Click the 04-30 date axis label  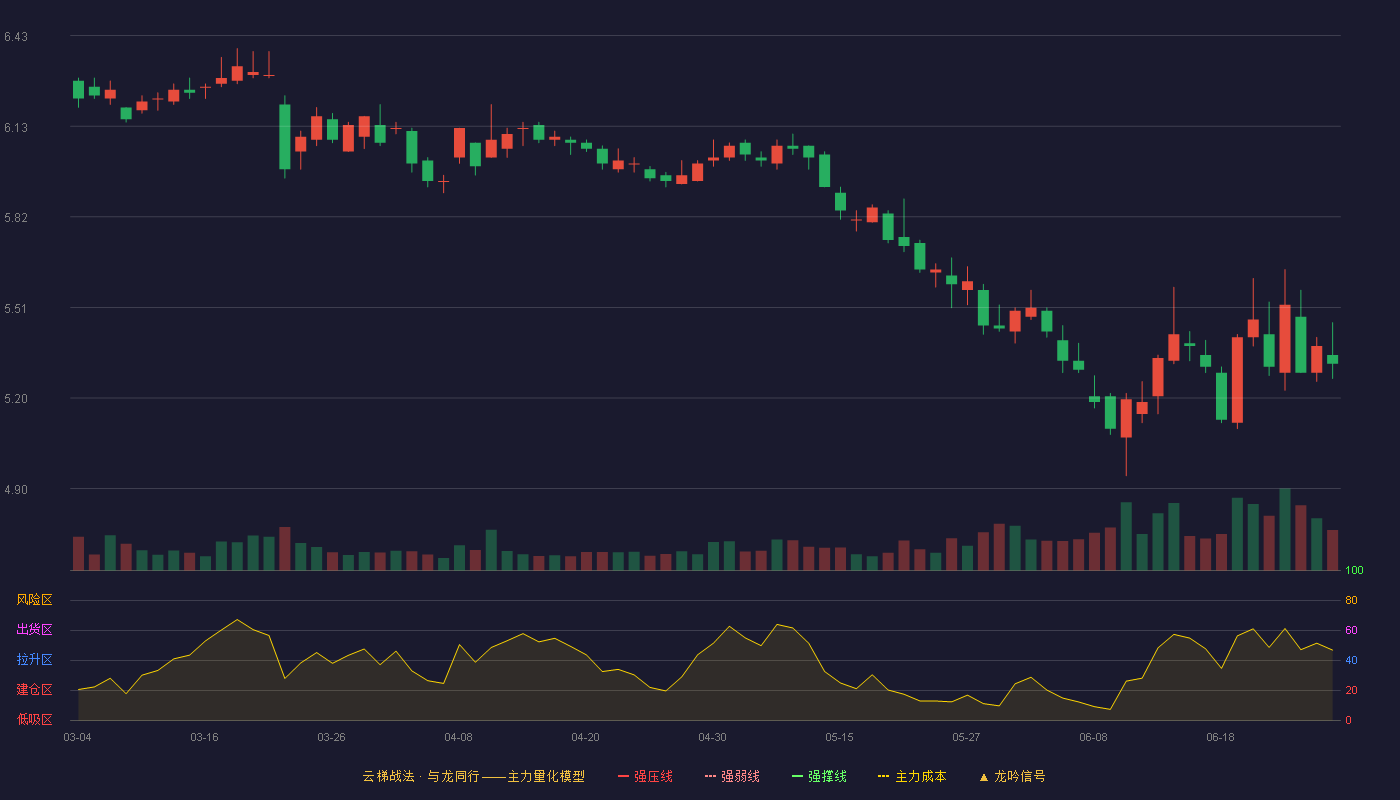coord(712,737)
